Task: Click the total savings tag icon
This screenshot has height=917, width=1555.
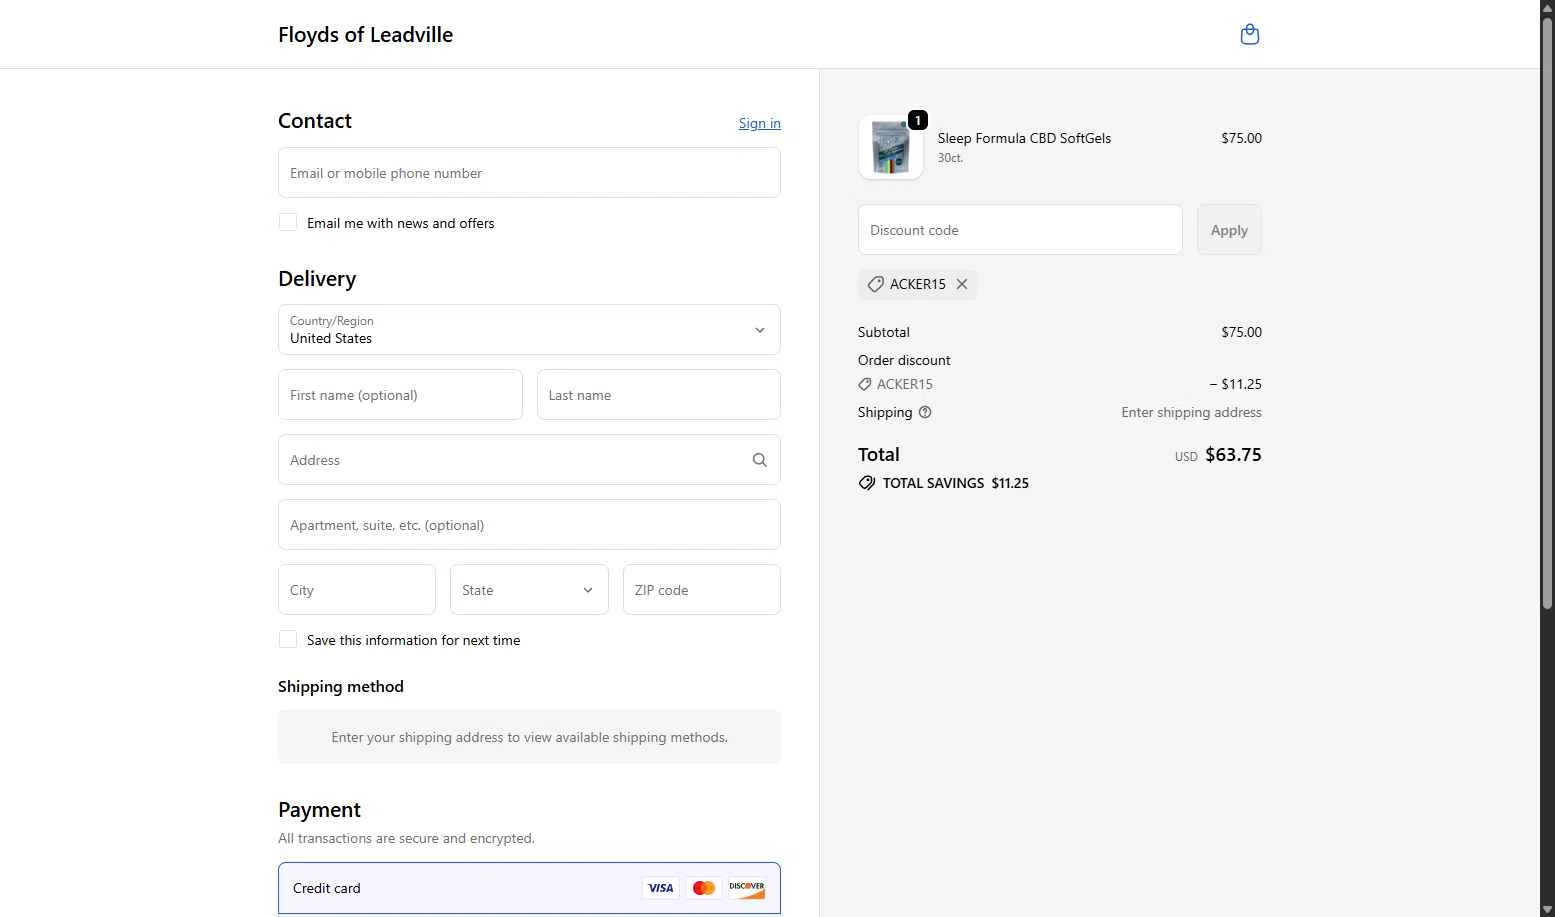Action: point(867,483)
